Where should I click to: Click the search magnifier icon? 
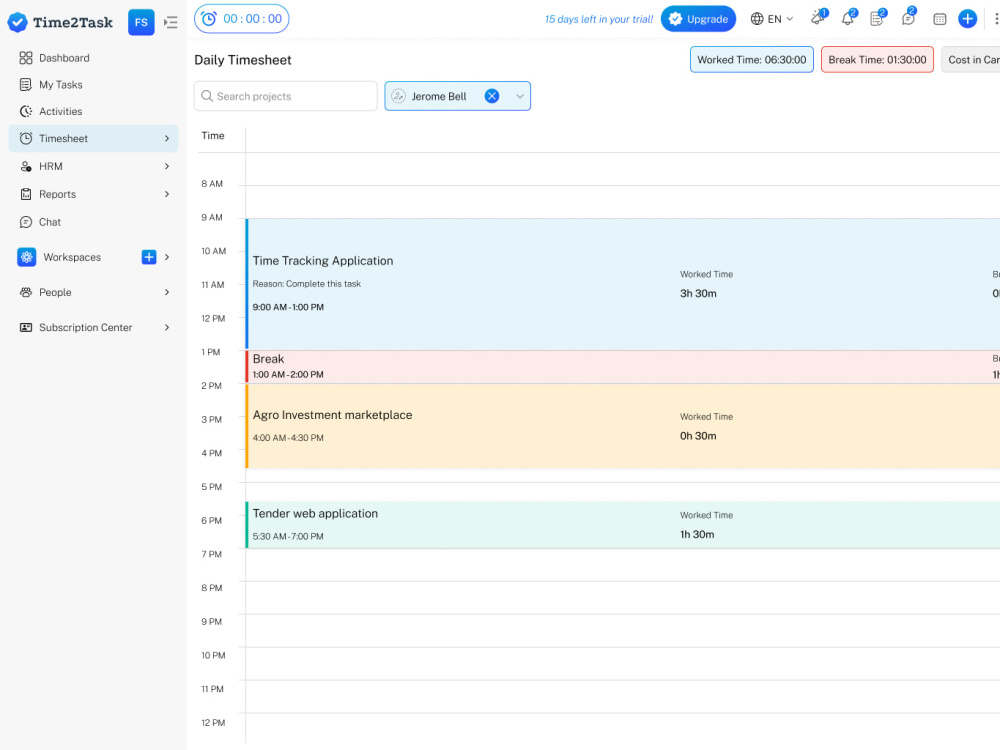(207, 96)
